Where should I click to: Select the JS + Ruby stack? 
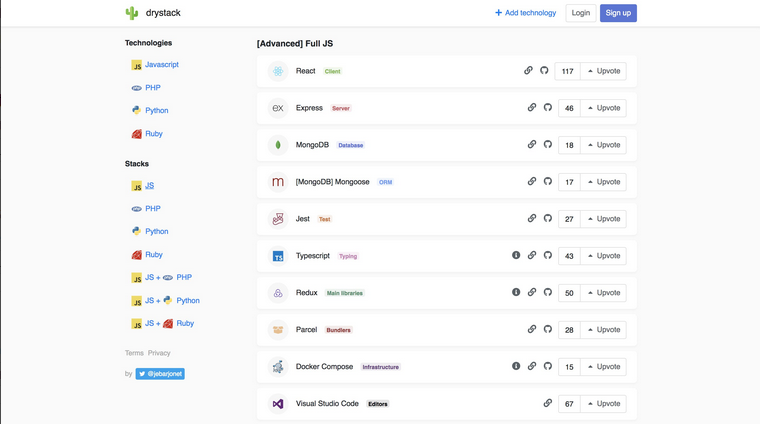click(163, 323)
